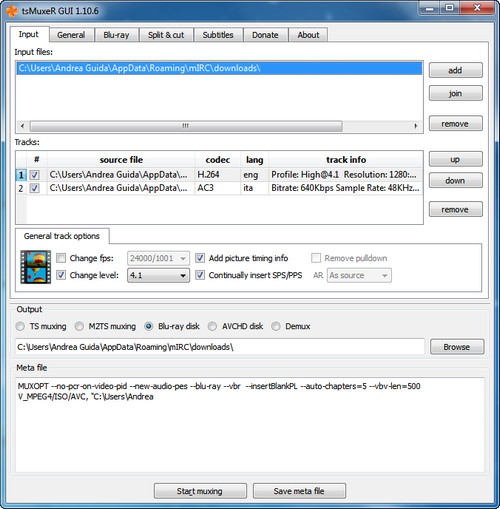Click the codec column header
This screenshot has width=500, height=509.
[x=218, y=160]
